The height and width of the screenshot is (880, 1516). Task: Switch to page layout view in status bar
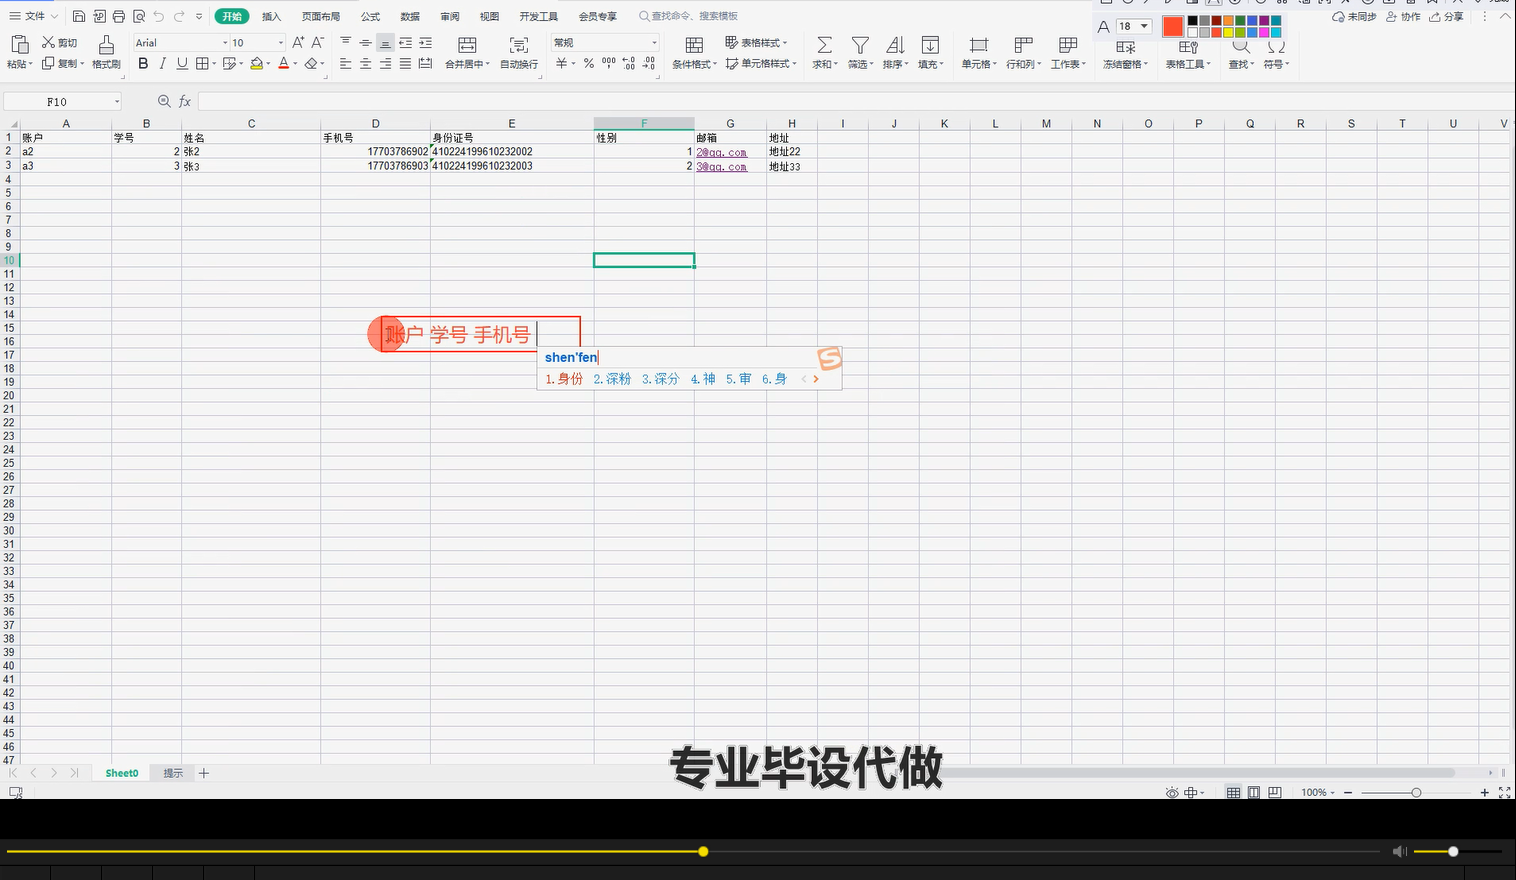pyautogui.click(x=1254, y=792)
